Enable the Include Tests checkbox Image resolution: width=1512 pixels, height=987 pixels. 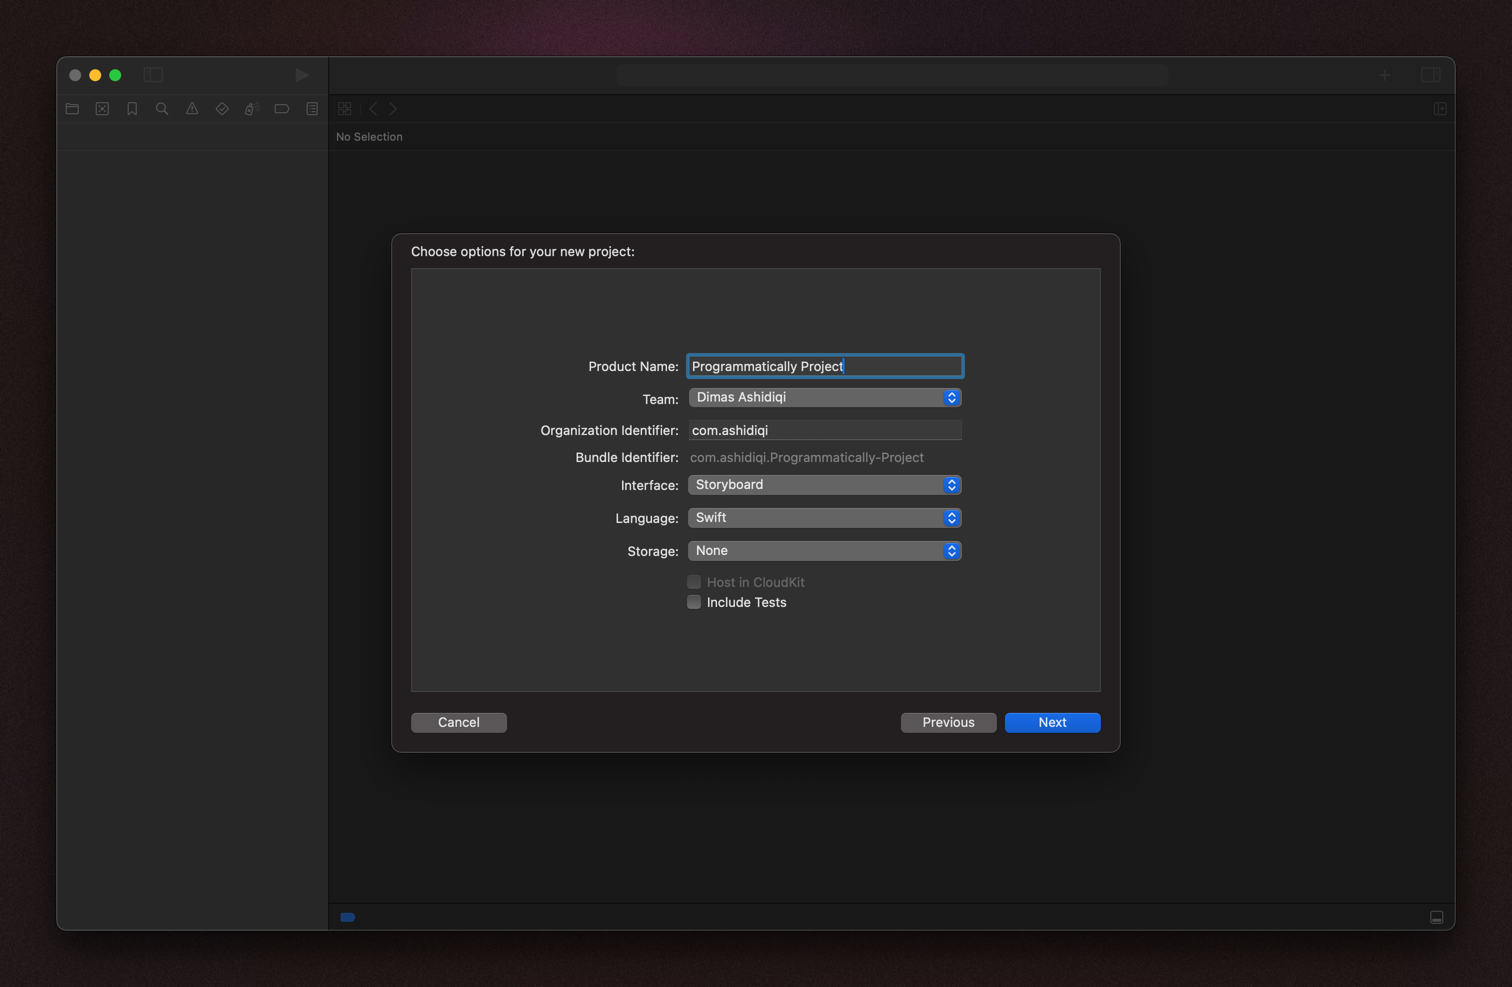click(694, 602)
